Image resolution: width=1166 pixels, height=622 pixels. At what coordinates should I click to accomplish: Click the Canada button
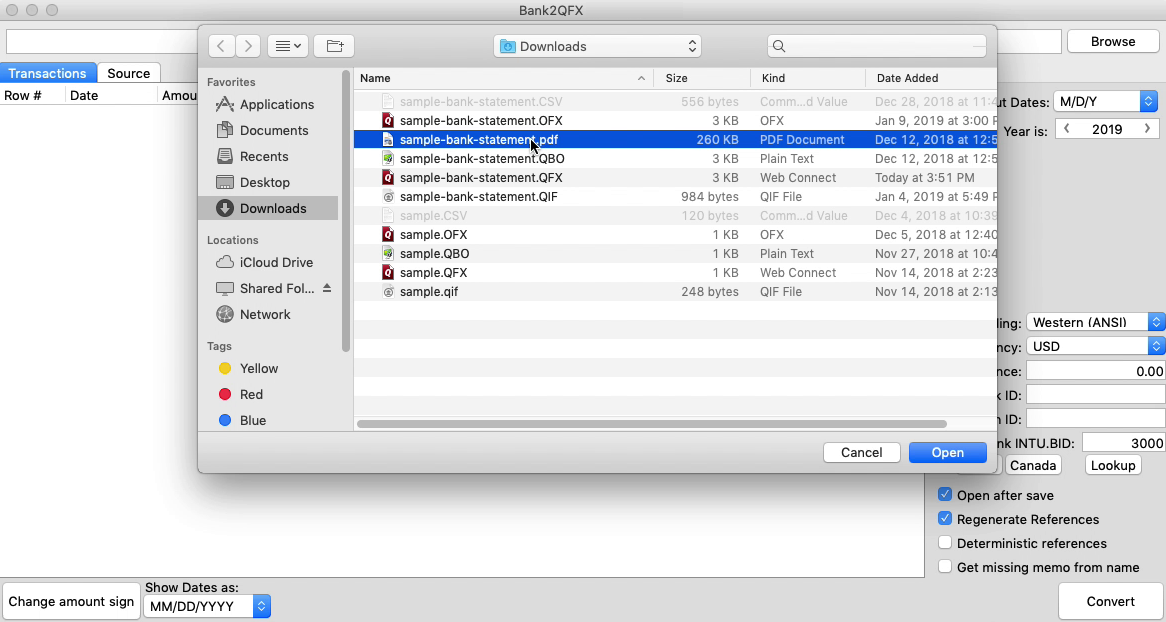[x=1032, y=465]
